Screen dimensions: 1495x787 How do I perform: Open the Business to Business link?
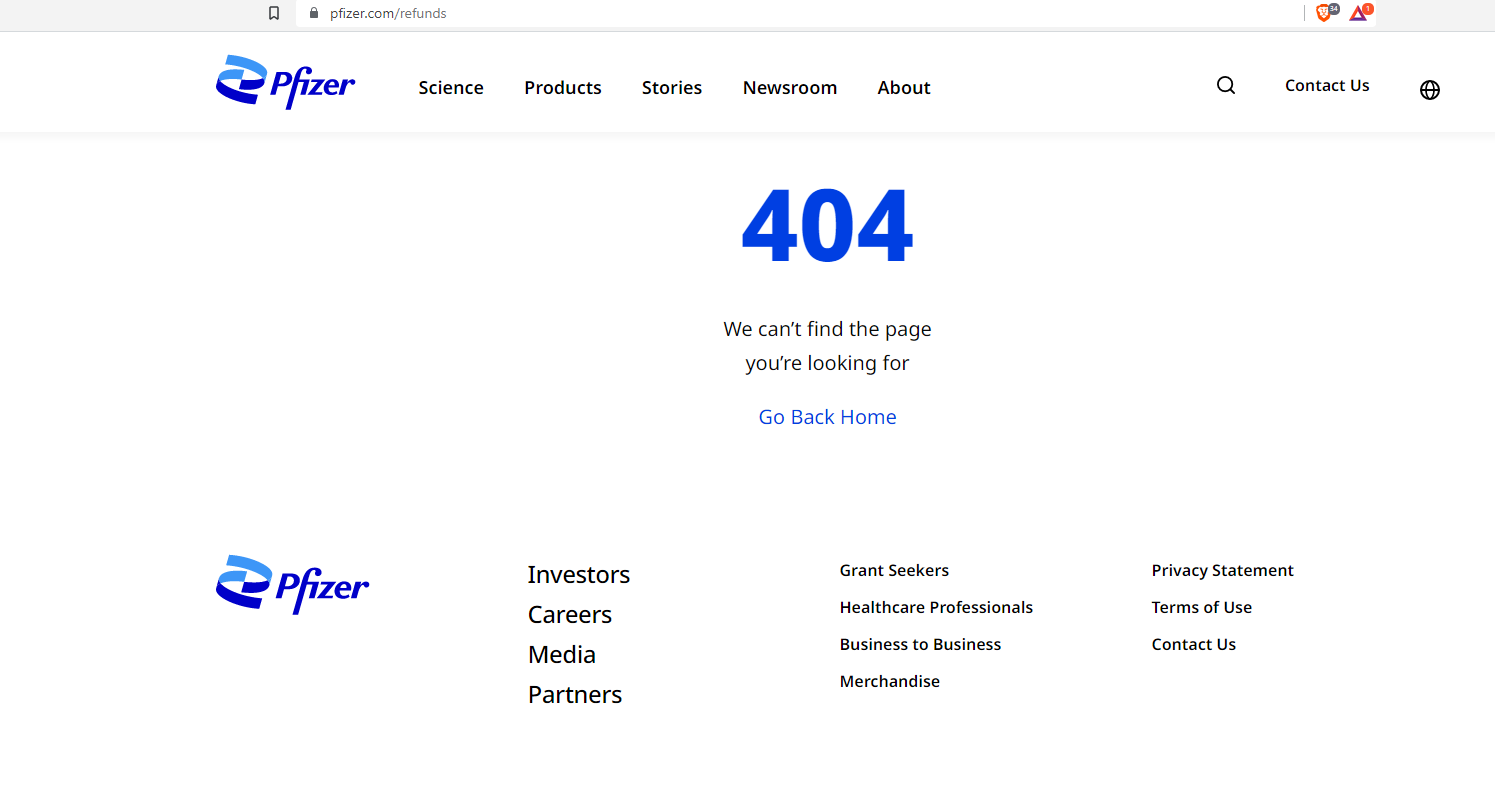tap(920, 645)
